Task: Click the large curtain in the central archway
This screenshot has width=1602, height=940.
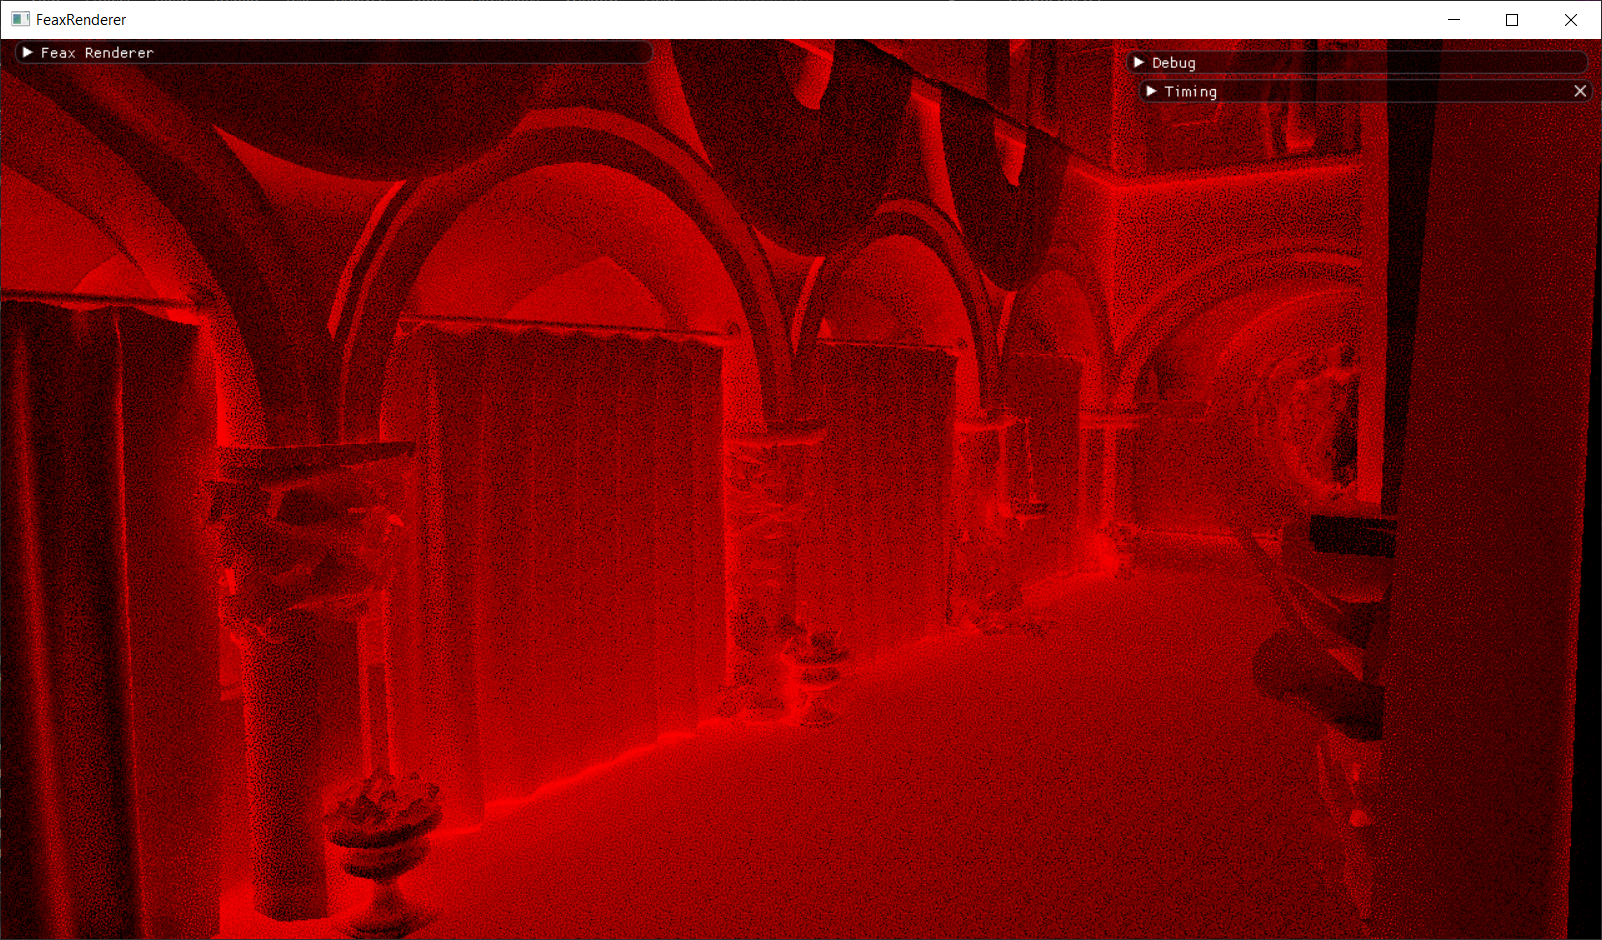Action: [570, 520]
